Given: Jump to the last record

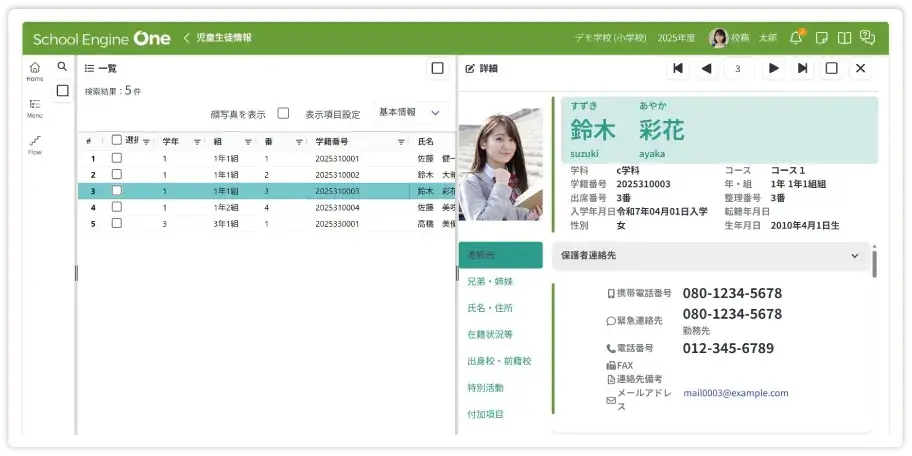Looking at the screenshot, I should [803, 69].
